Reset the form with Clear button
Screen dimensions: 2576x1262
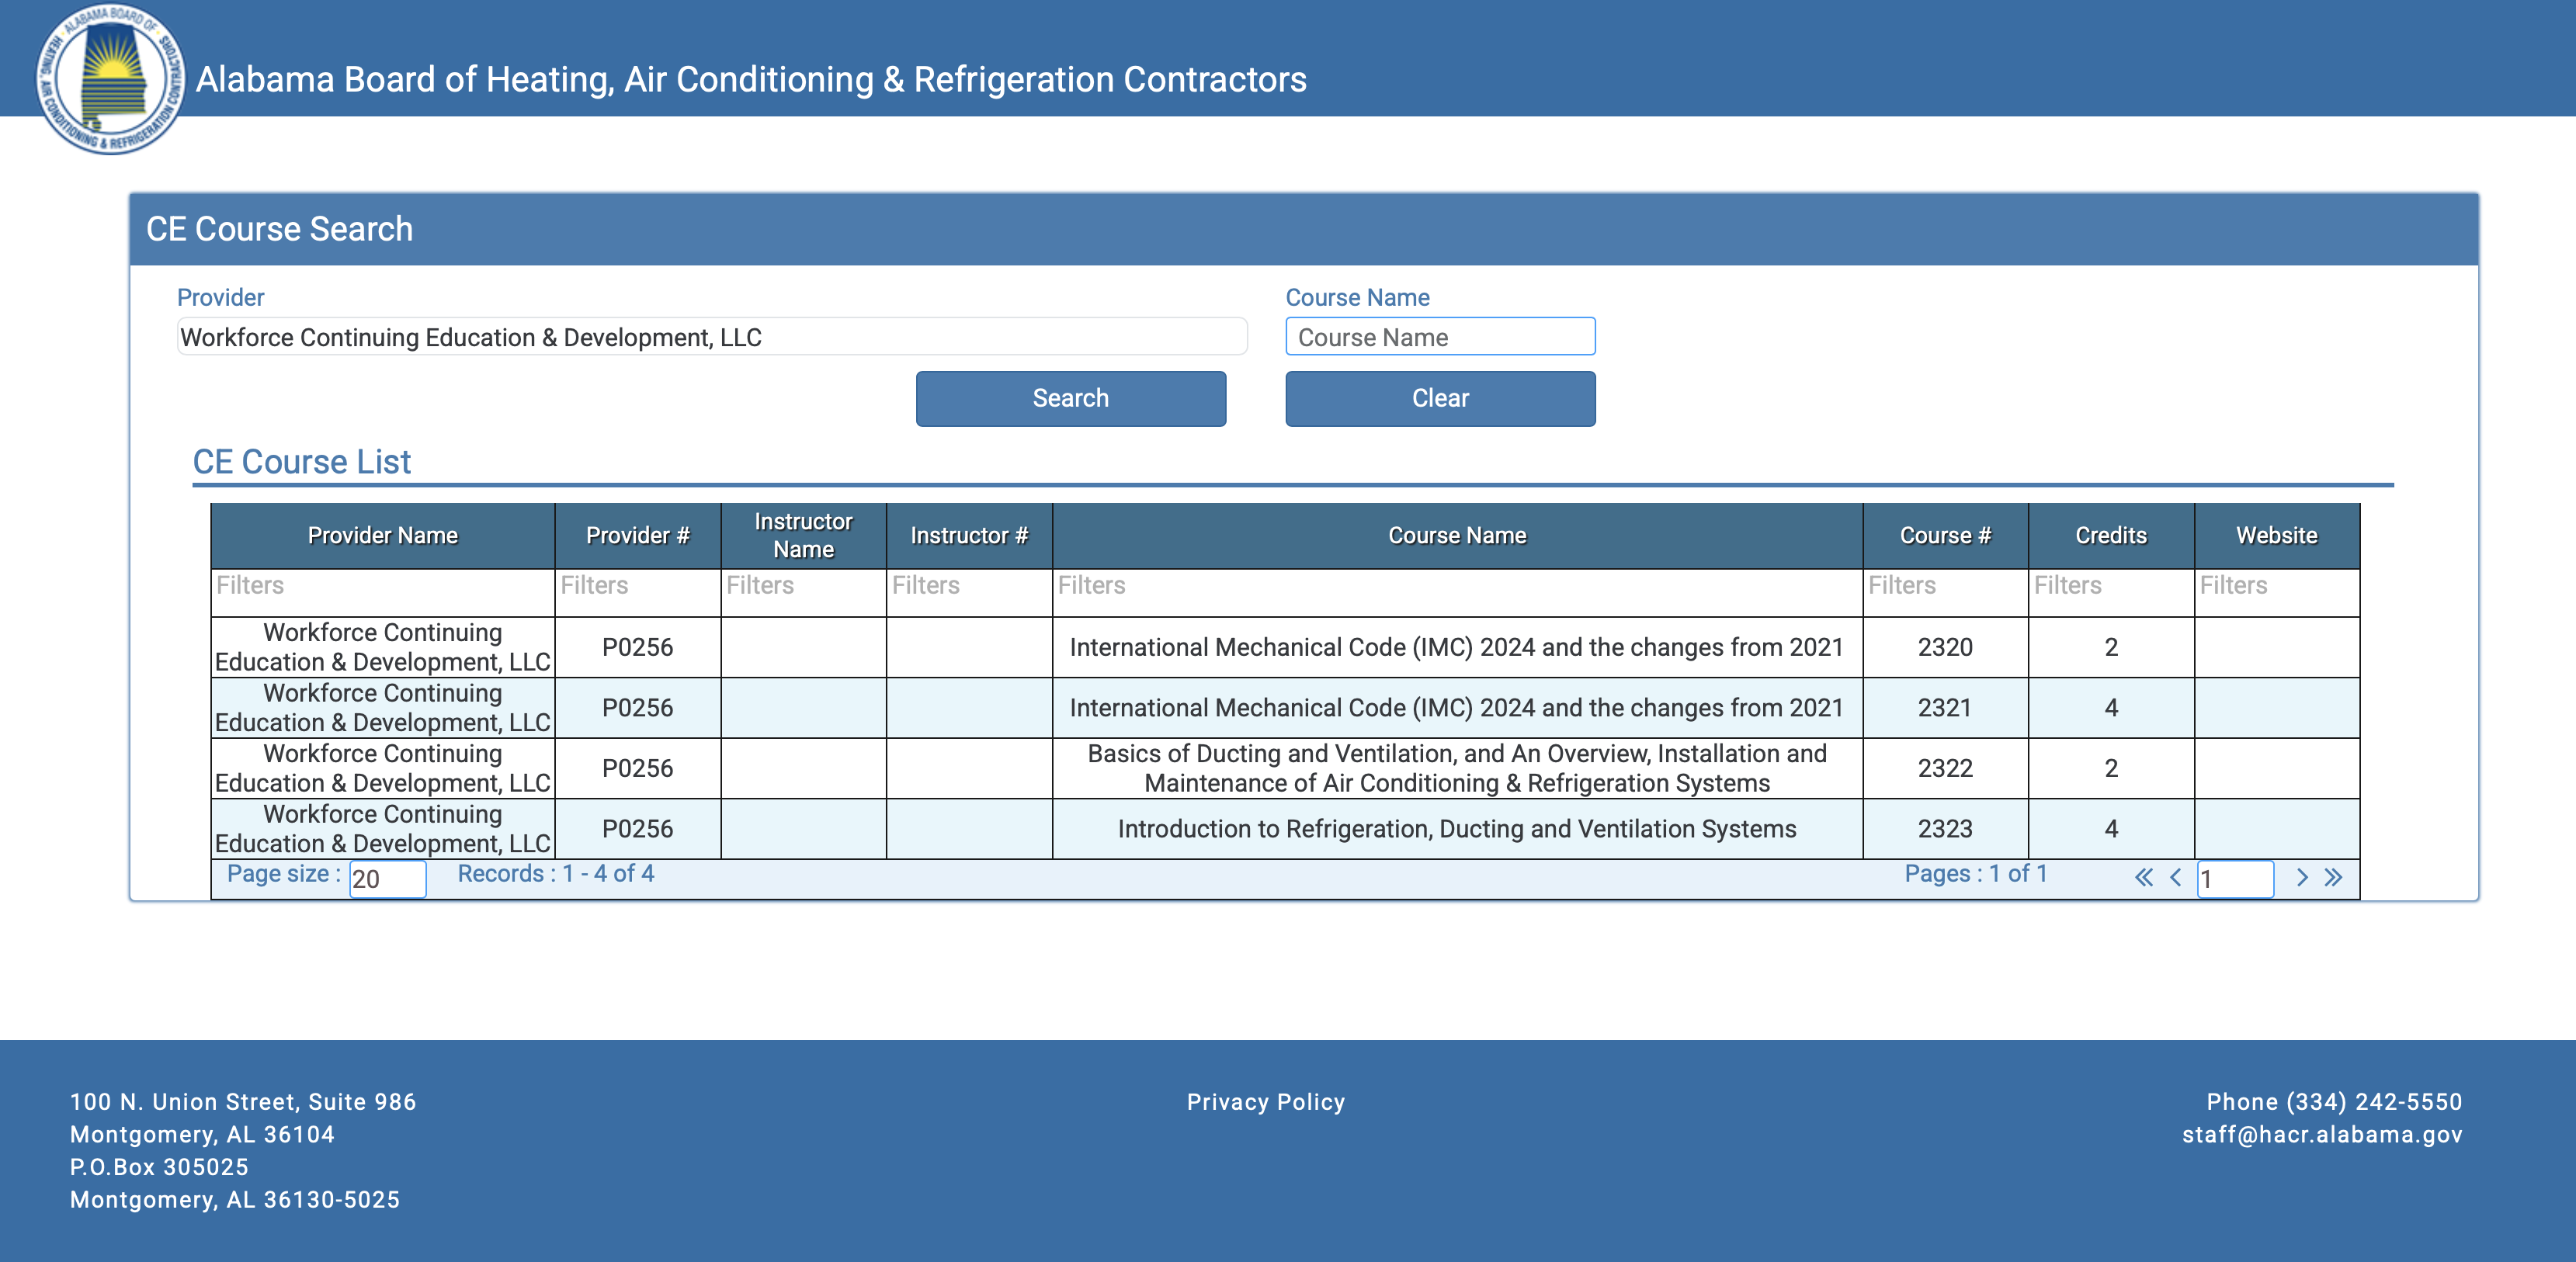[1440, 398]
